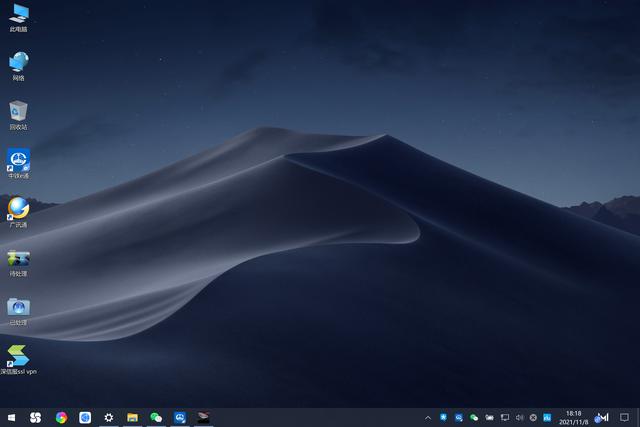The height and width of the screenshot is (427, 640).
Task: Click the M input indicator tray icon
Action: [x=602, y=418]
